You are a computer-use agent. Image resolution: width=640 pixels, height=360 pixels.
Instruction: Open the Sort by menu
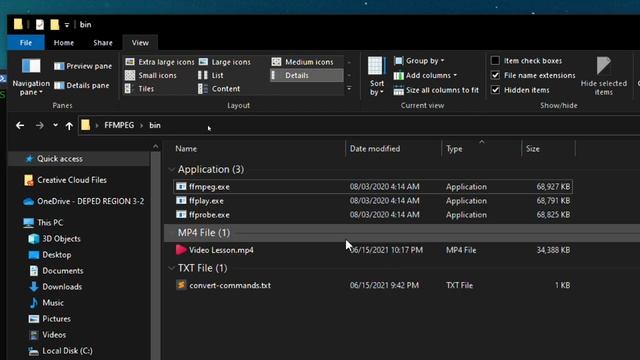tap(376, 77)
